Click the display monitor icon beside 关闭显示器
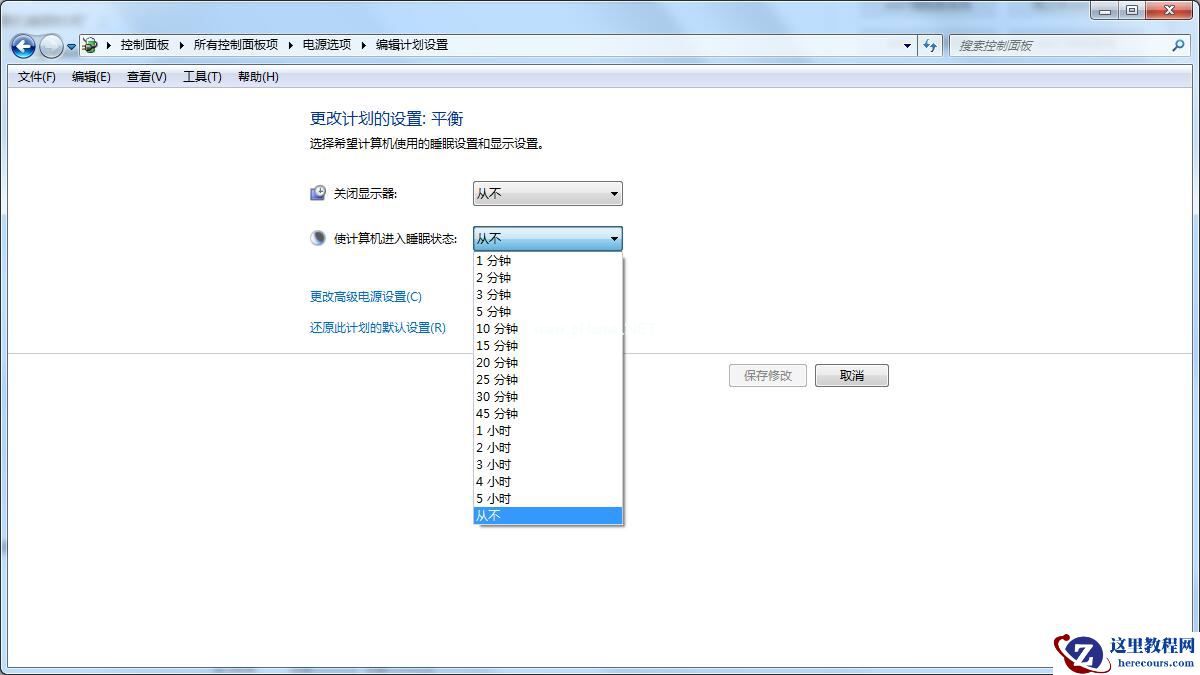The height and width of the screenshot is (675, 1200). (317, 192)
